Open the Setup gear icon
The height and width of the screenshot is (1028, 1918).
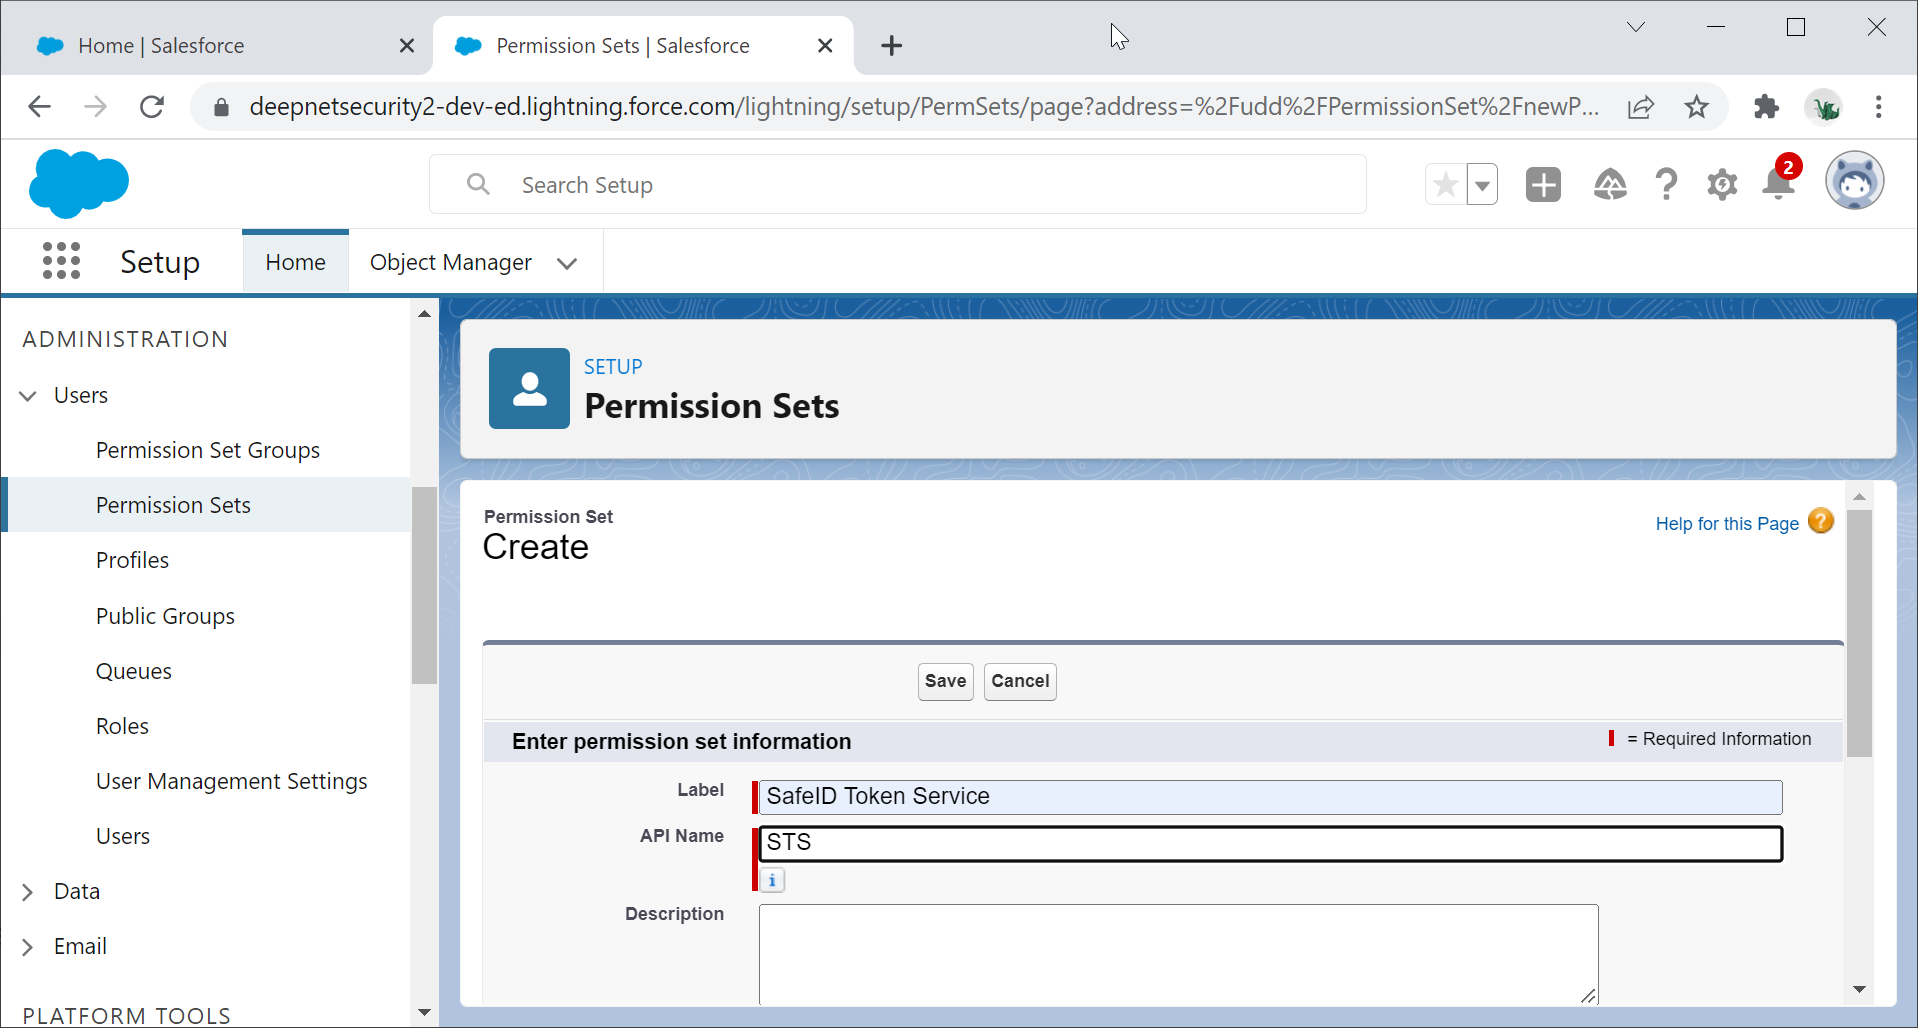[1721, 185]
